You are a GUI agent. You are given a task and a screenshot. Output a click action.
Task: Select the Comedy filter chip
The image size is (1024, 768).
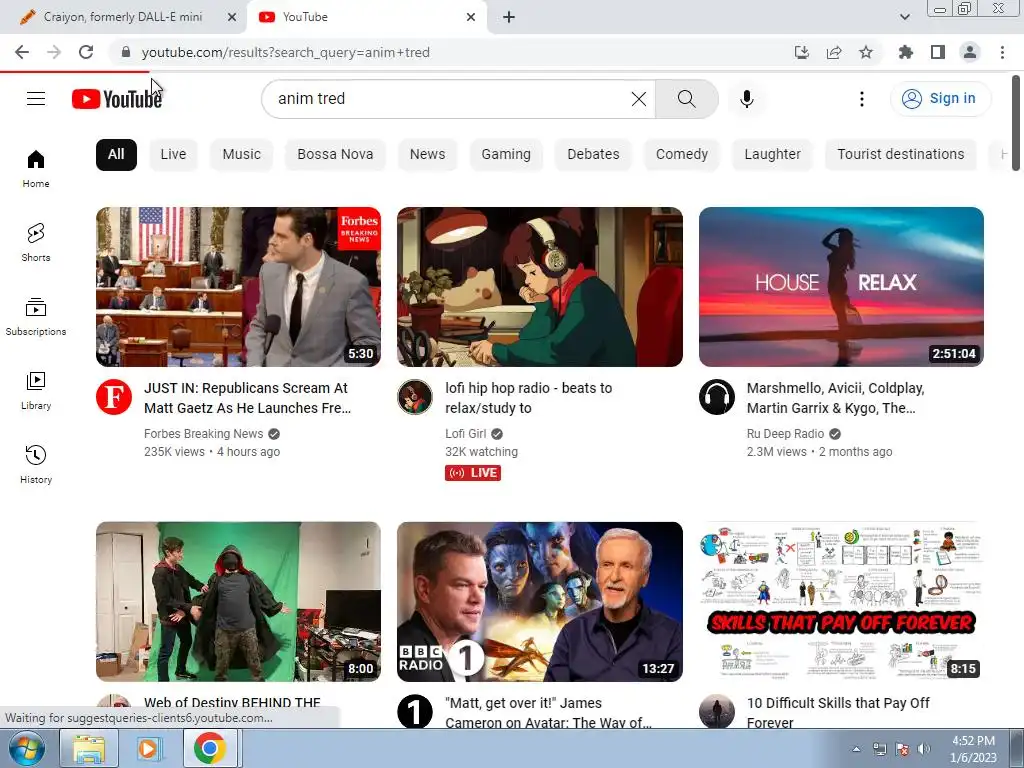click(682, 155)
